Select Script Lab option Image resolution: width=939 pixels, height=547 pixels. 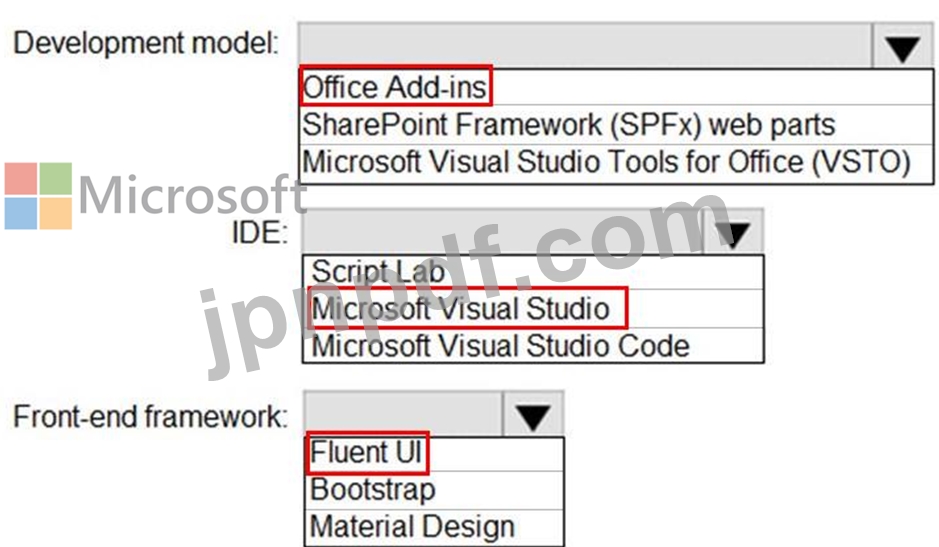click(533, 273)
